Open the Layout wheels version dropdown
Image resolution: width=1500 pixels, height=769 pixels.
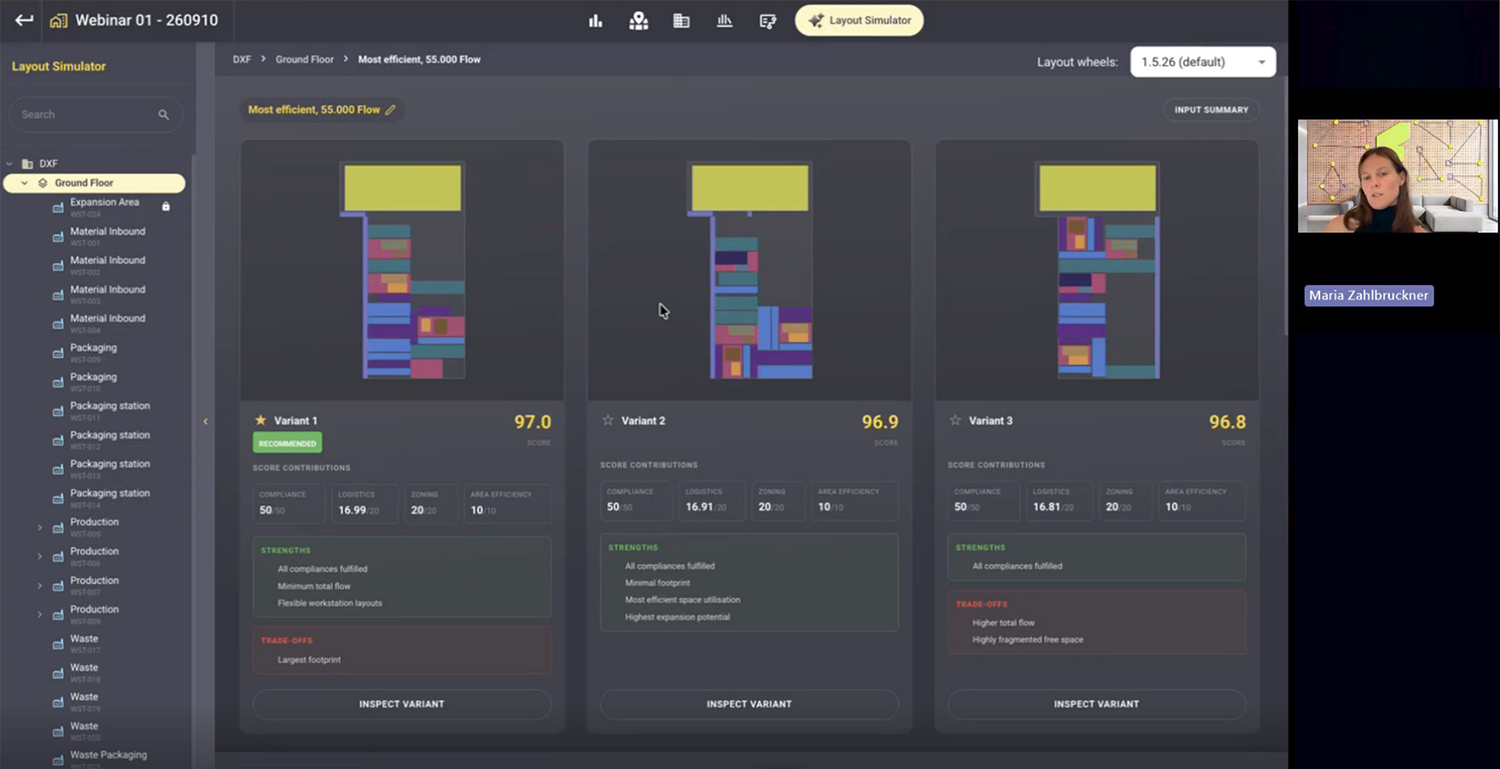click(1203, 62)
